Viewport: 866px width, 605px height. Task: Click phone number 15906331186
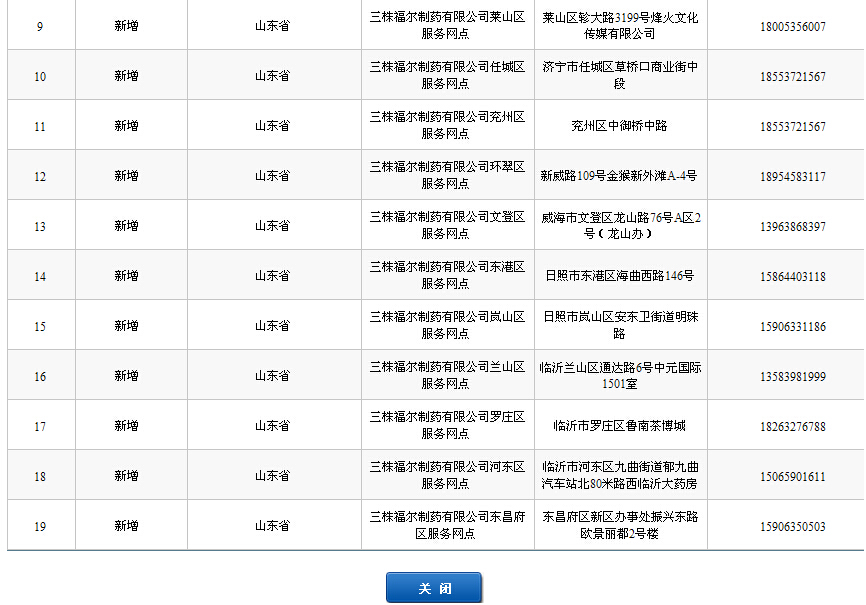[x=793, y=327]
